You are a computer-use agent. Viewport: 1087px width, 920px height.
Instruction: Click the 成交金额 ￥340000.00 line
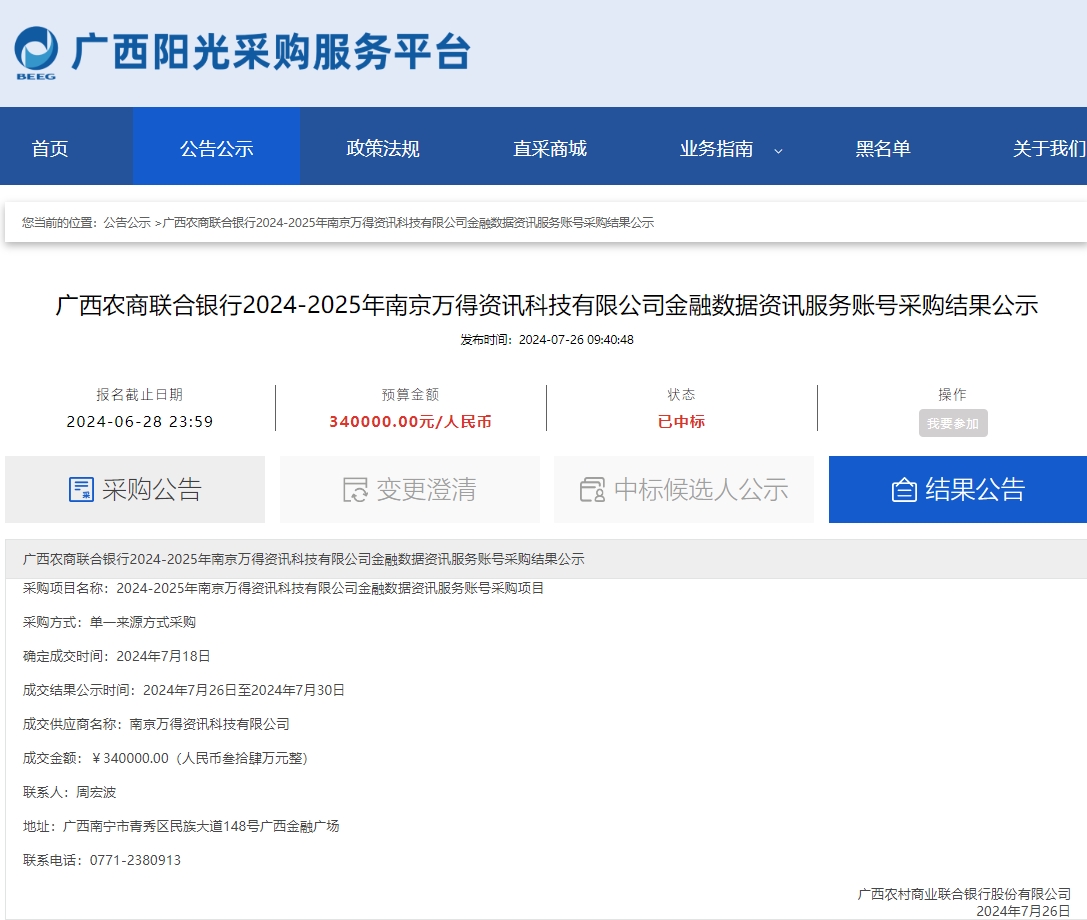click(166, 758)
